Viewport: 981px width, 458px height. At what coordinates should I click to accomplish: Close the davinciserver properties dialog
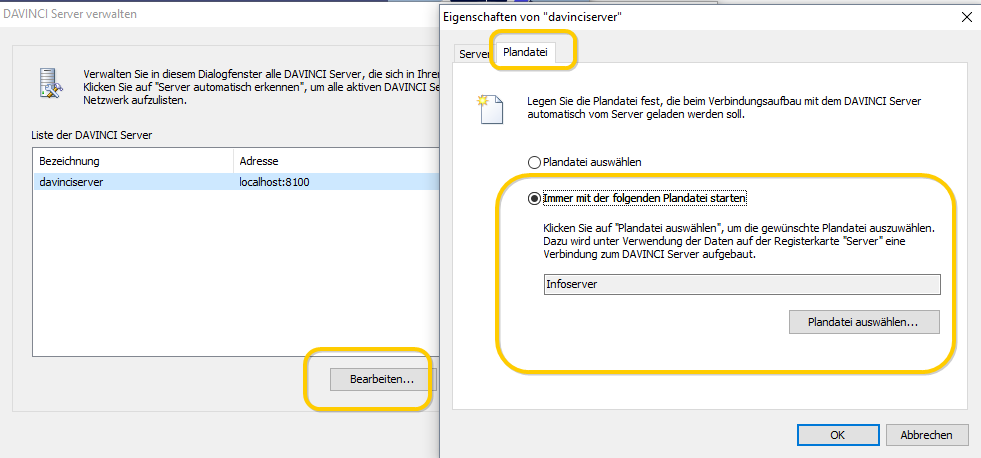966,17
